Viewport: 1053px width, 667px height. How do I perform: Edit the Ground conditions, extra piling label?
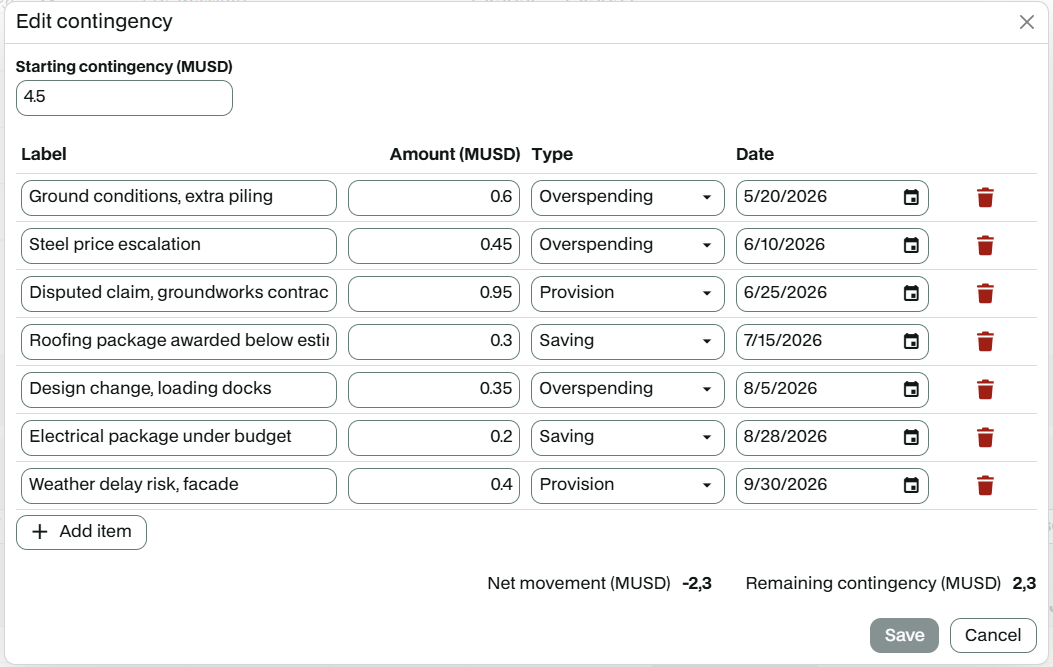[x=179, y=197]
